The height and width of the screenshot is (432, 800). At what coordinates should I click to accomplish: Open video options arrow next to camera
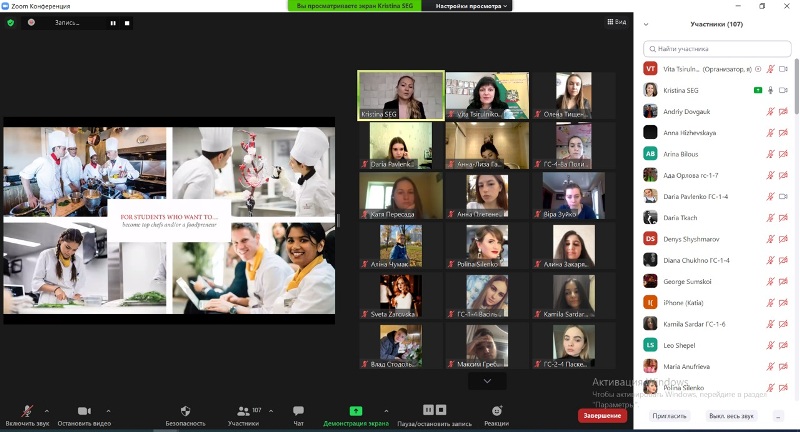click(x=108, y=411)
